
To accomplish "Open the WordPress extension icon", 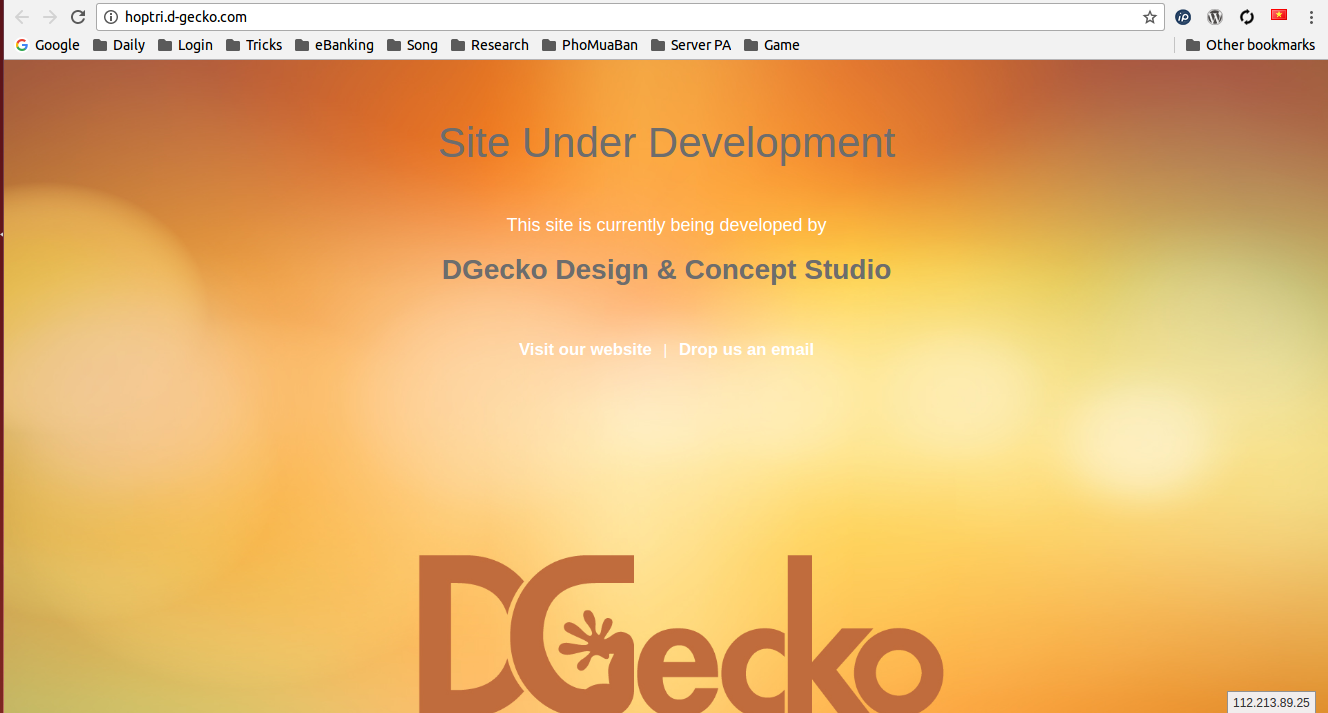I will point(1215,17).
